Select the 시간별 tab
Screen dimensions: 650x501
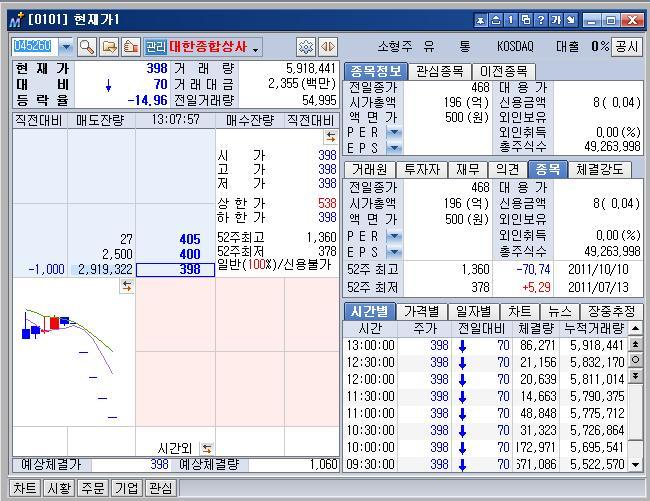[x=370, y=311]
